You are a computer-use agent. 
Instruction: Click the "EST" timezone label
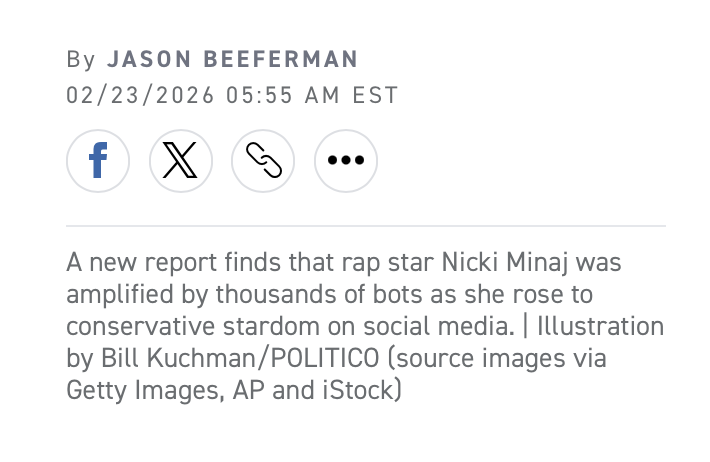375,96
